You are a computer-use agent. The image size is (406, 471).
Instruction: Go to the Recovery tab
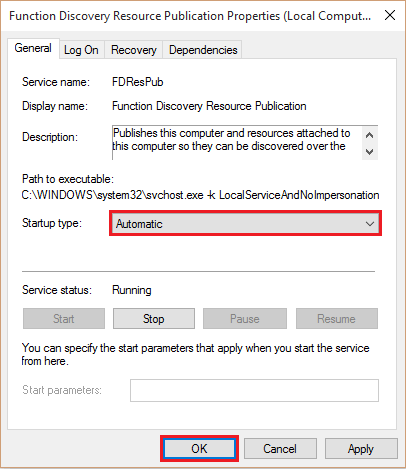point(134,50)
